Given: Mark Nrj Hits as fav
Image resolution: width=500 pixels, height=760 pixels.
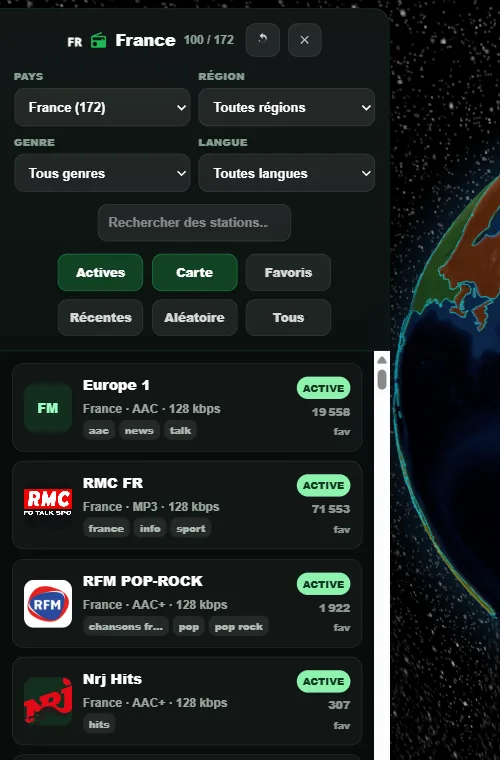Looking at the screenshot, I should pyautogui.click(x=342, y=725).
